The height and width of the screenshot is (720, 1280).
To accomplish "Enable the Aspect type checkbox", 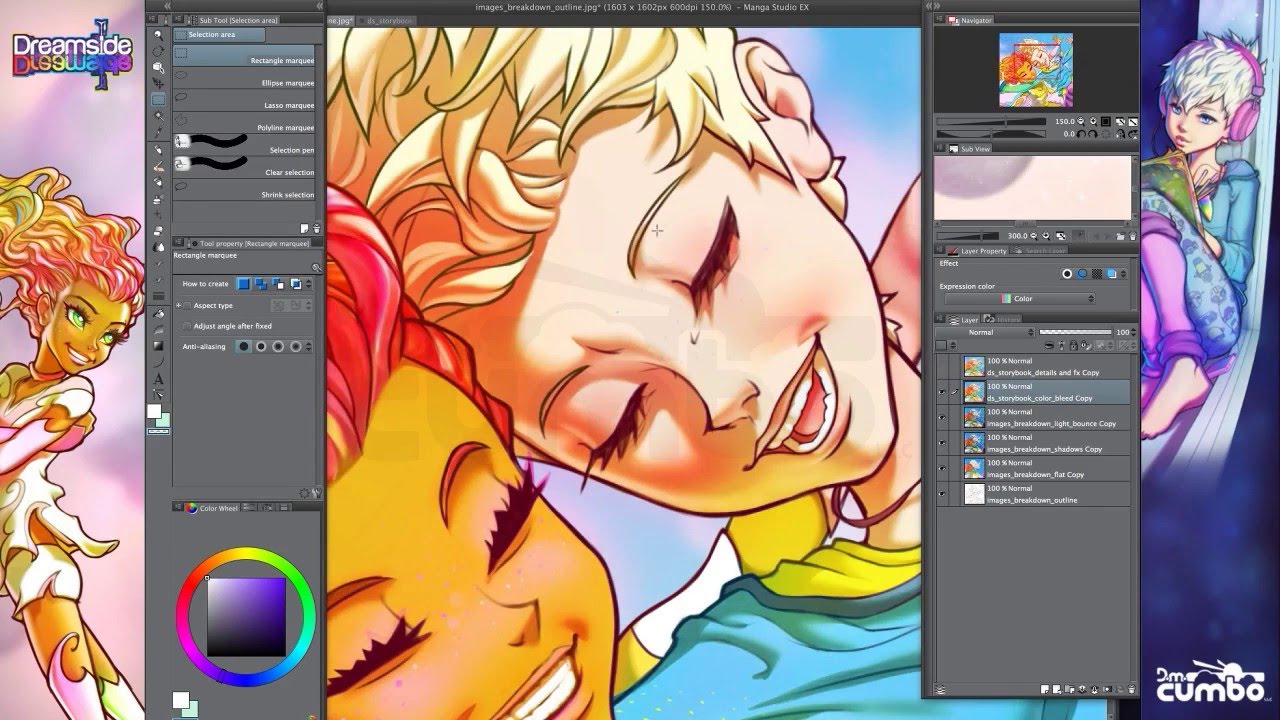I will (x=187, y=305).
